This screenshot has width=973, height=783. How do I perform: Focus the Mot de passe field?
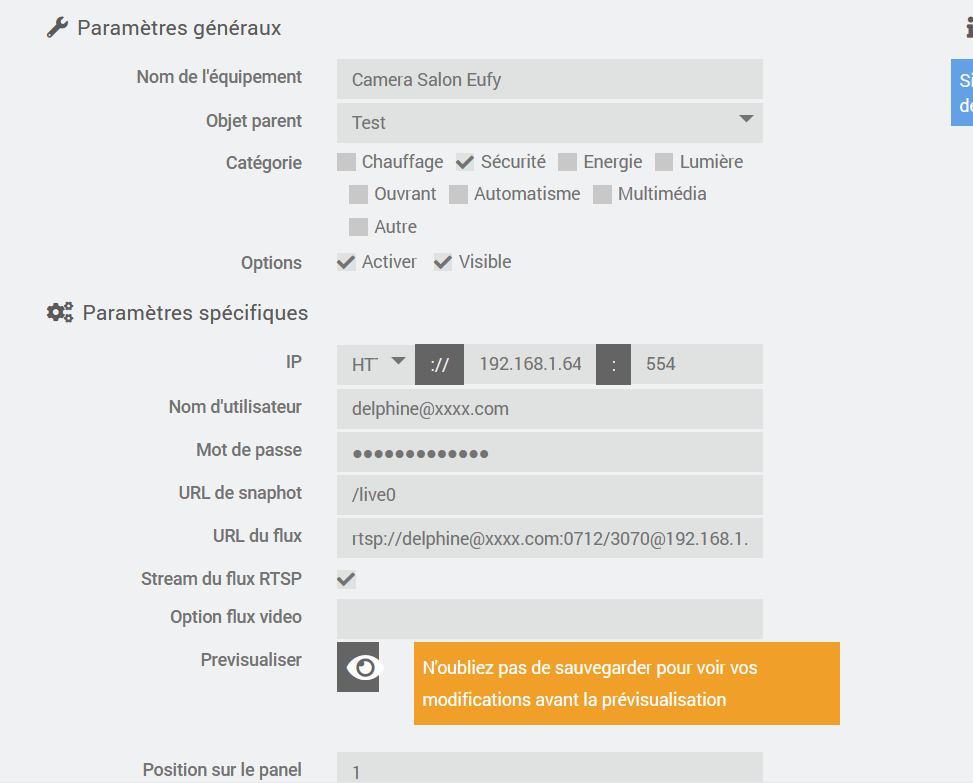[x=550, y=452]
